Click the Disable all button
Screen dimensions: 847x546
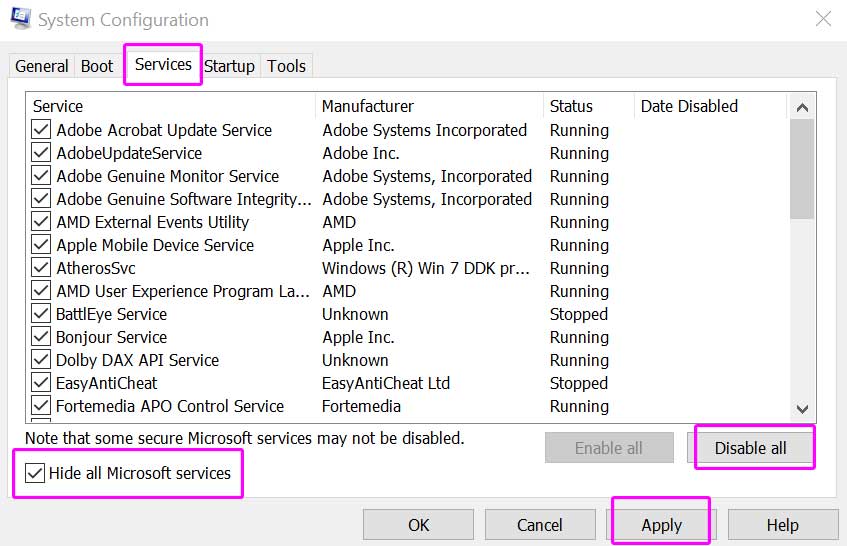[750, 448]
